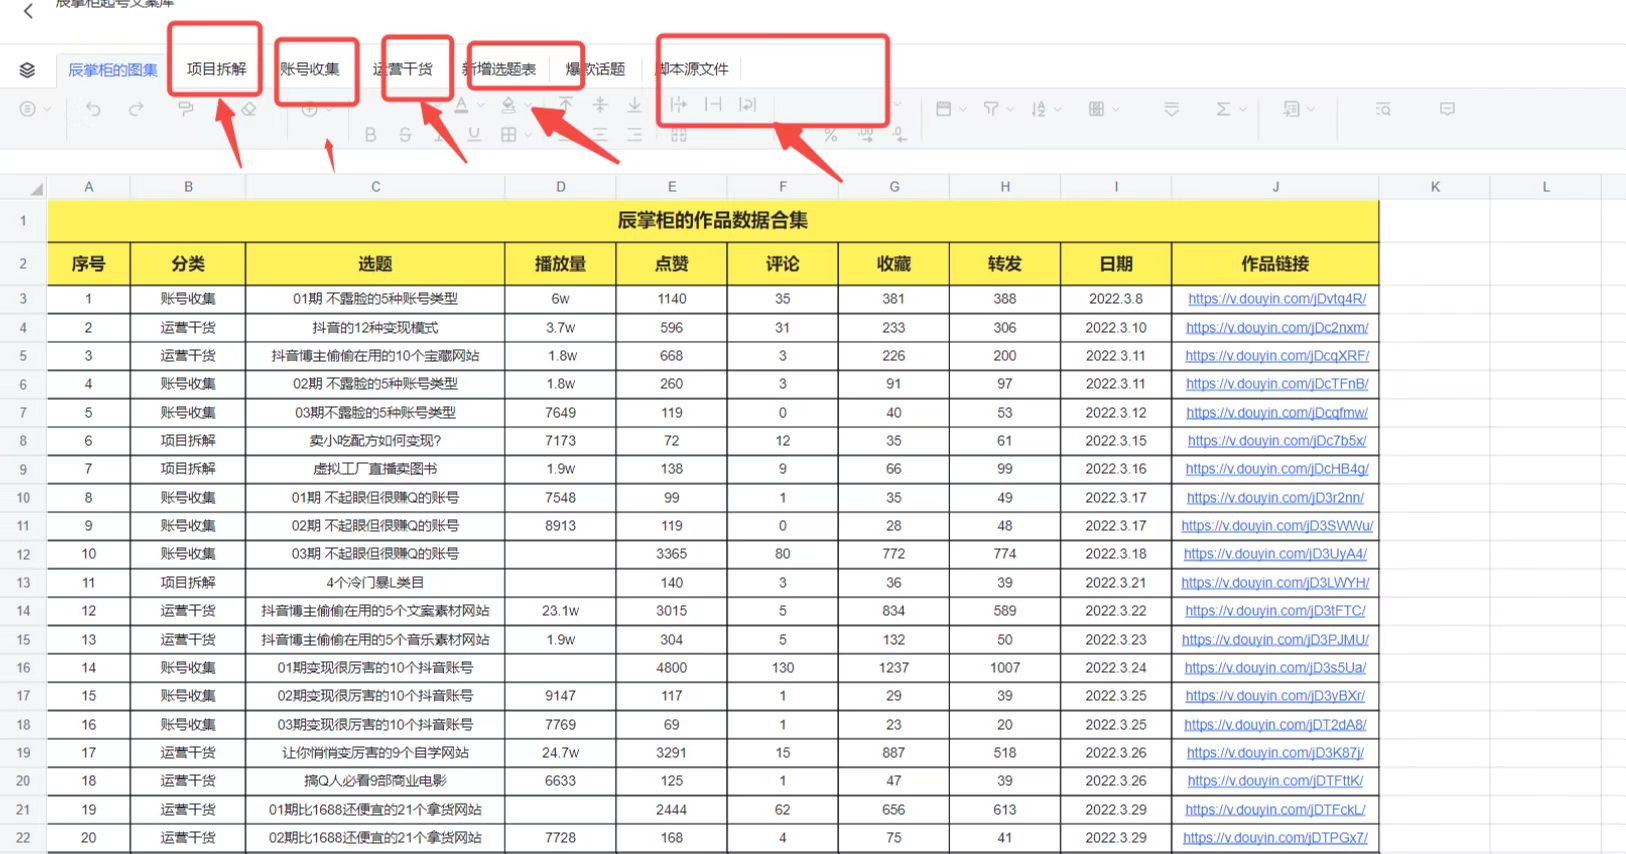The image size is (1626, 854).
Task: Align cell content to top
Action: [x=566, y=104]
